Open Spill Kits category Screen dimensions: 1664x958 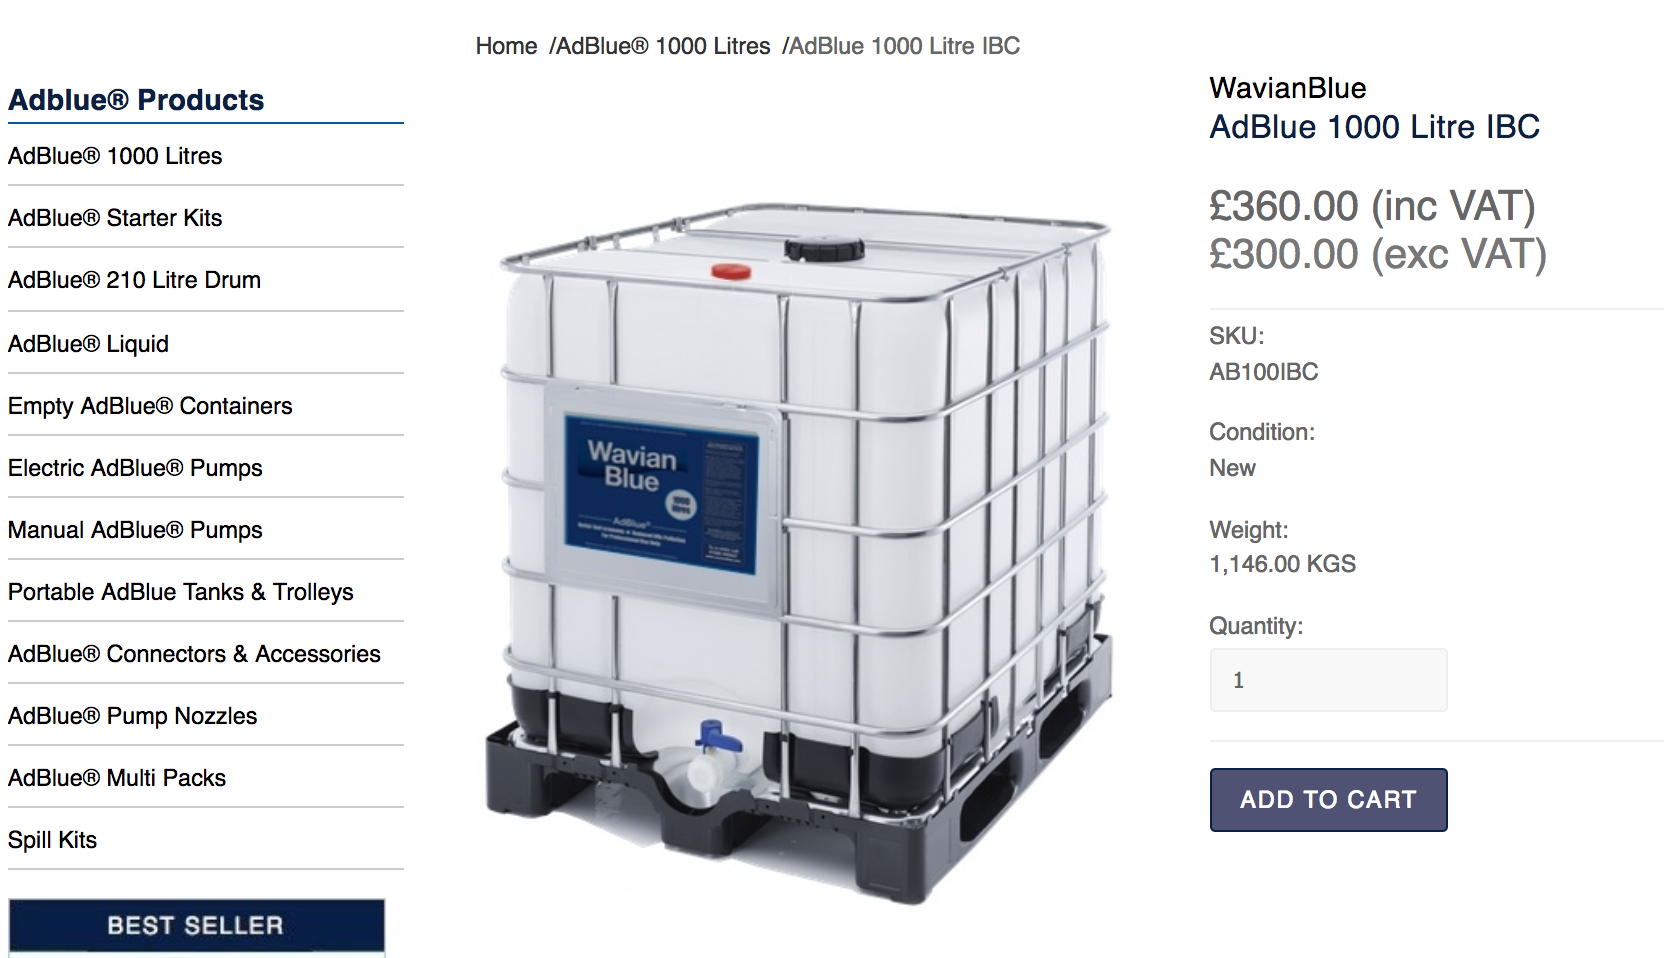coord(52,840)
